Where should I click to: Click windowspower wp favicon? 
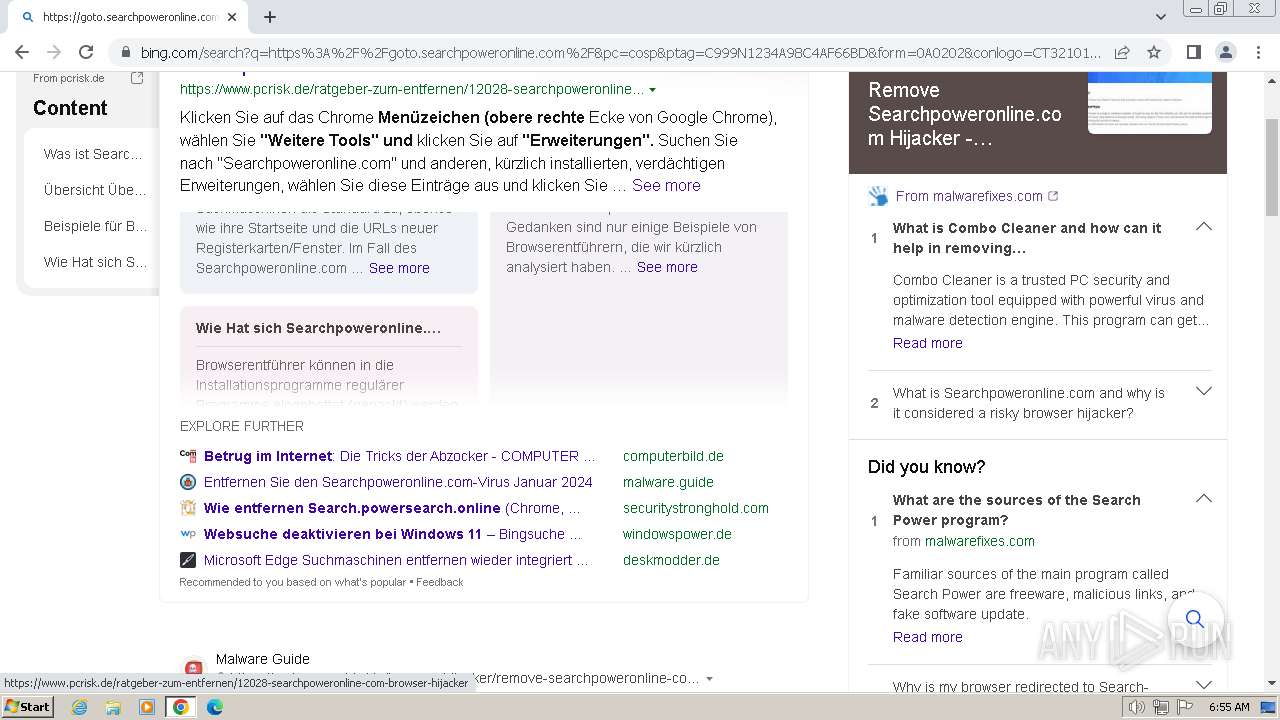tap(188, 534)
